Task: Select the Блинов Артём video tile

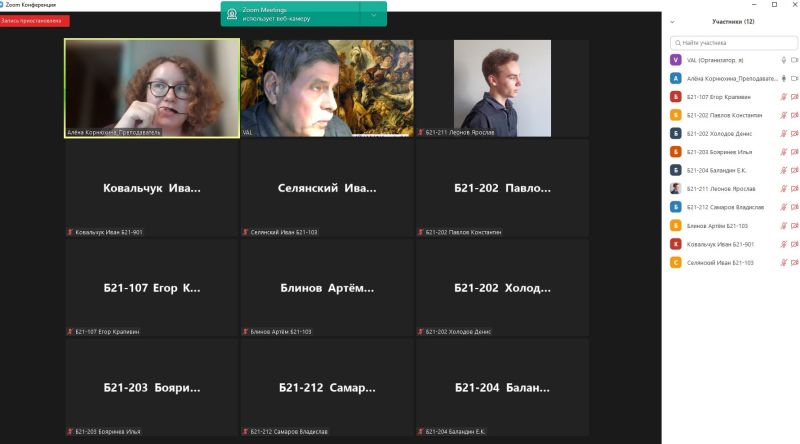Action: (x=327, y=288)
